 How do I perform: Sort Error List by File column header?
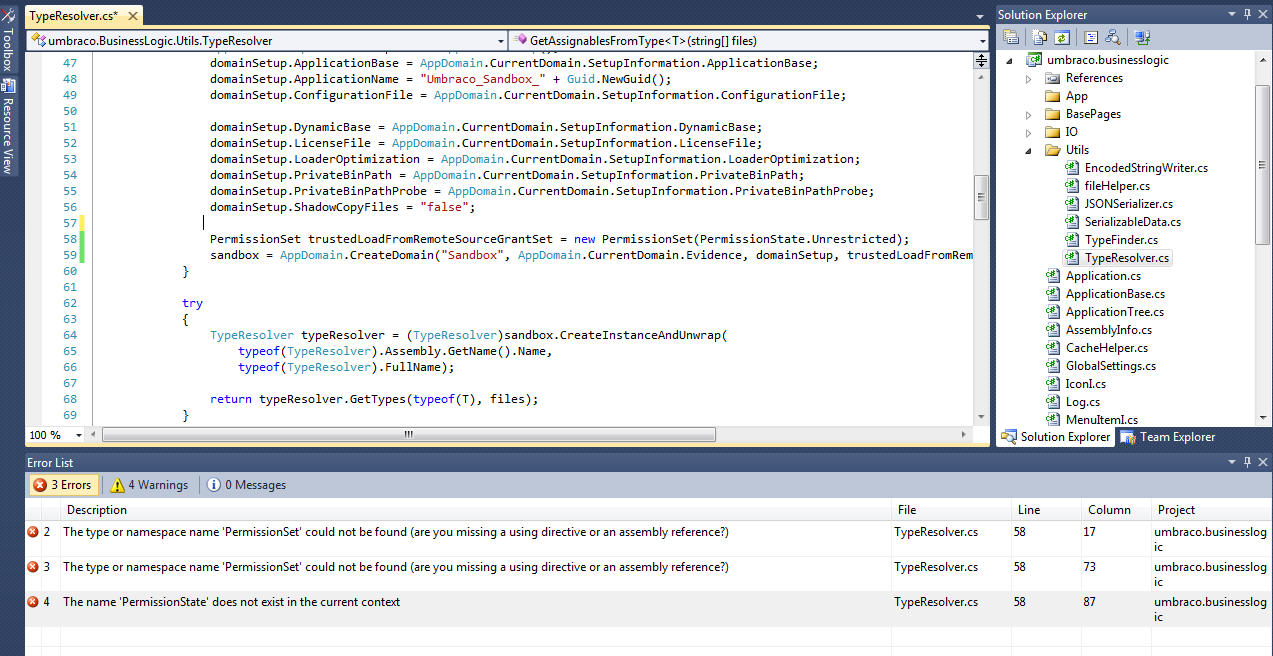(x=950, y=510)
